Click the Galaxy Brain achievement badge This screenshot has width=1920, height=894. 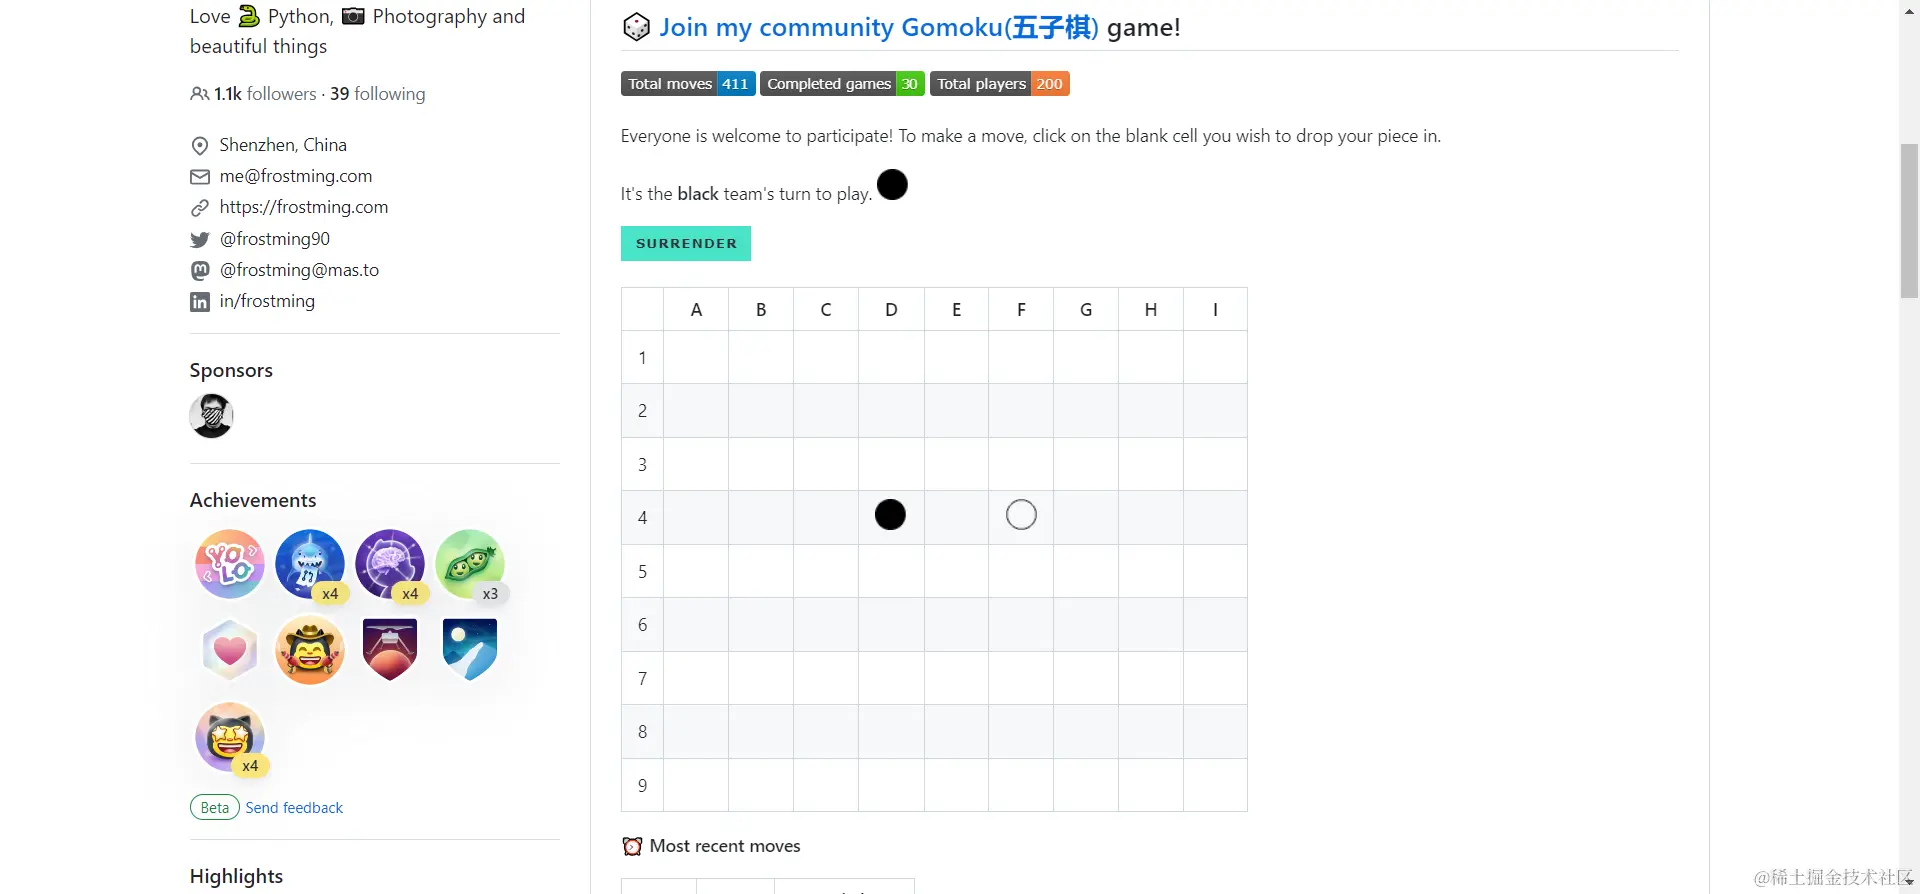390,564
